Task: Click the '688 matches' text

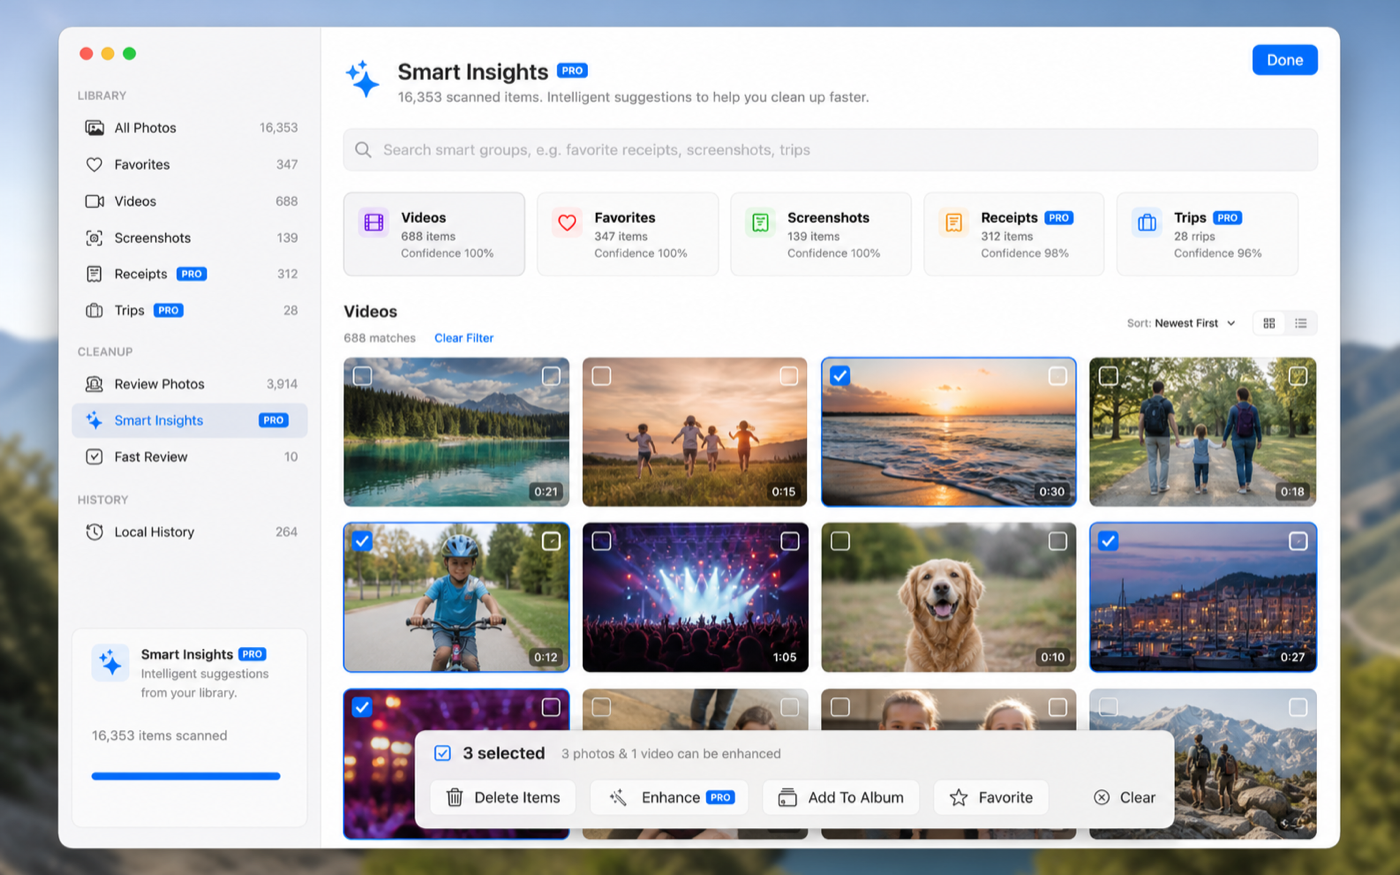Action: tap(380, 338)
